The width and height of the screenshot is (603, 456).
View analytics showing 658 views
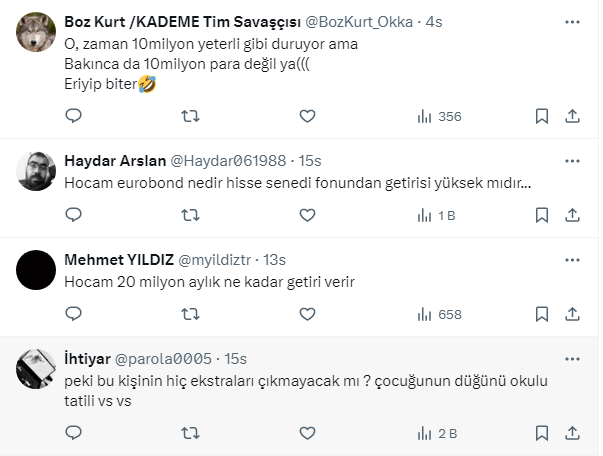pos(438,314)
